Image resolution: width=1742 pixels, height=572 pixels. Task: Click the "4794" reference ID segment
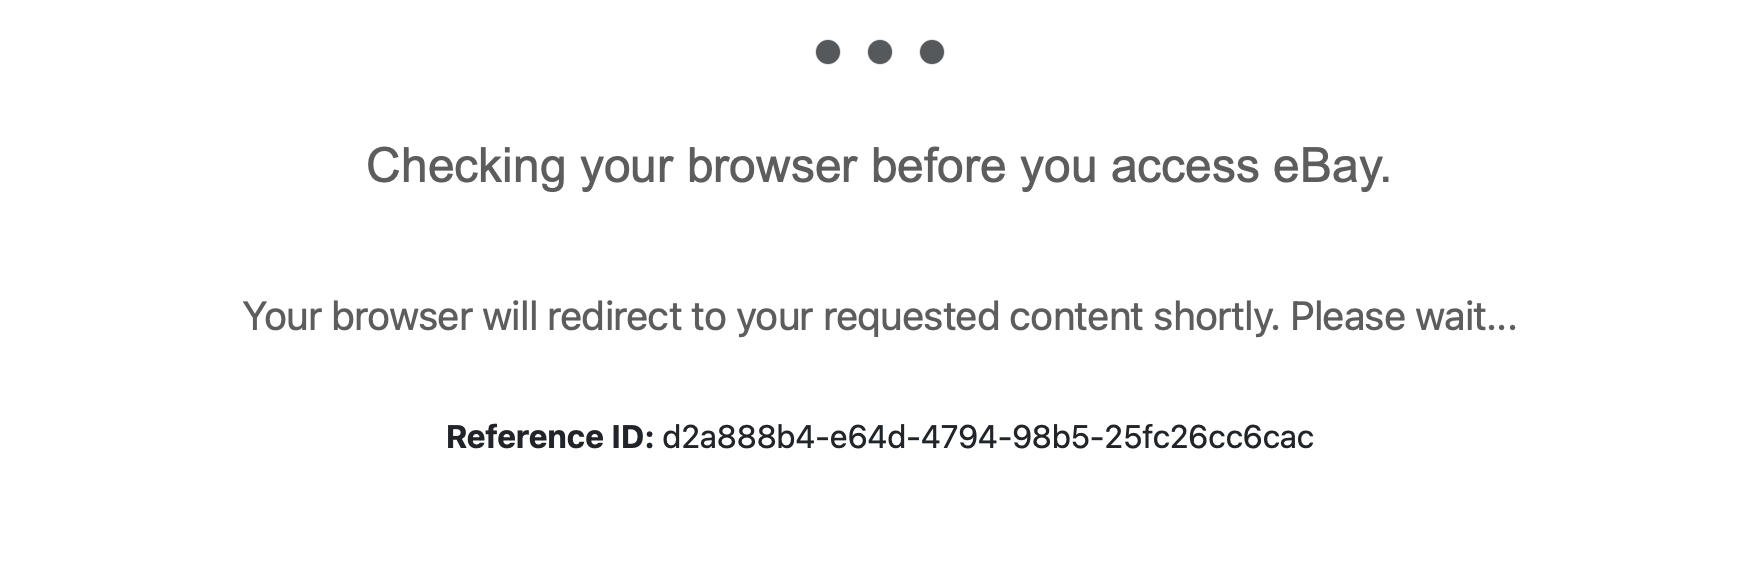(x=959, y=437)
